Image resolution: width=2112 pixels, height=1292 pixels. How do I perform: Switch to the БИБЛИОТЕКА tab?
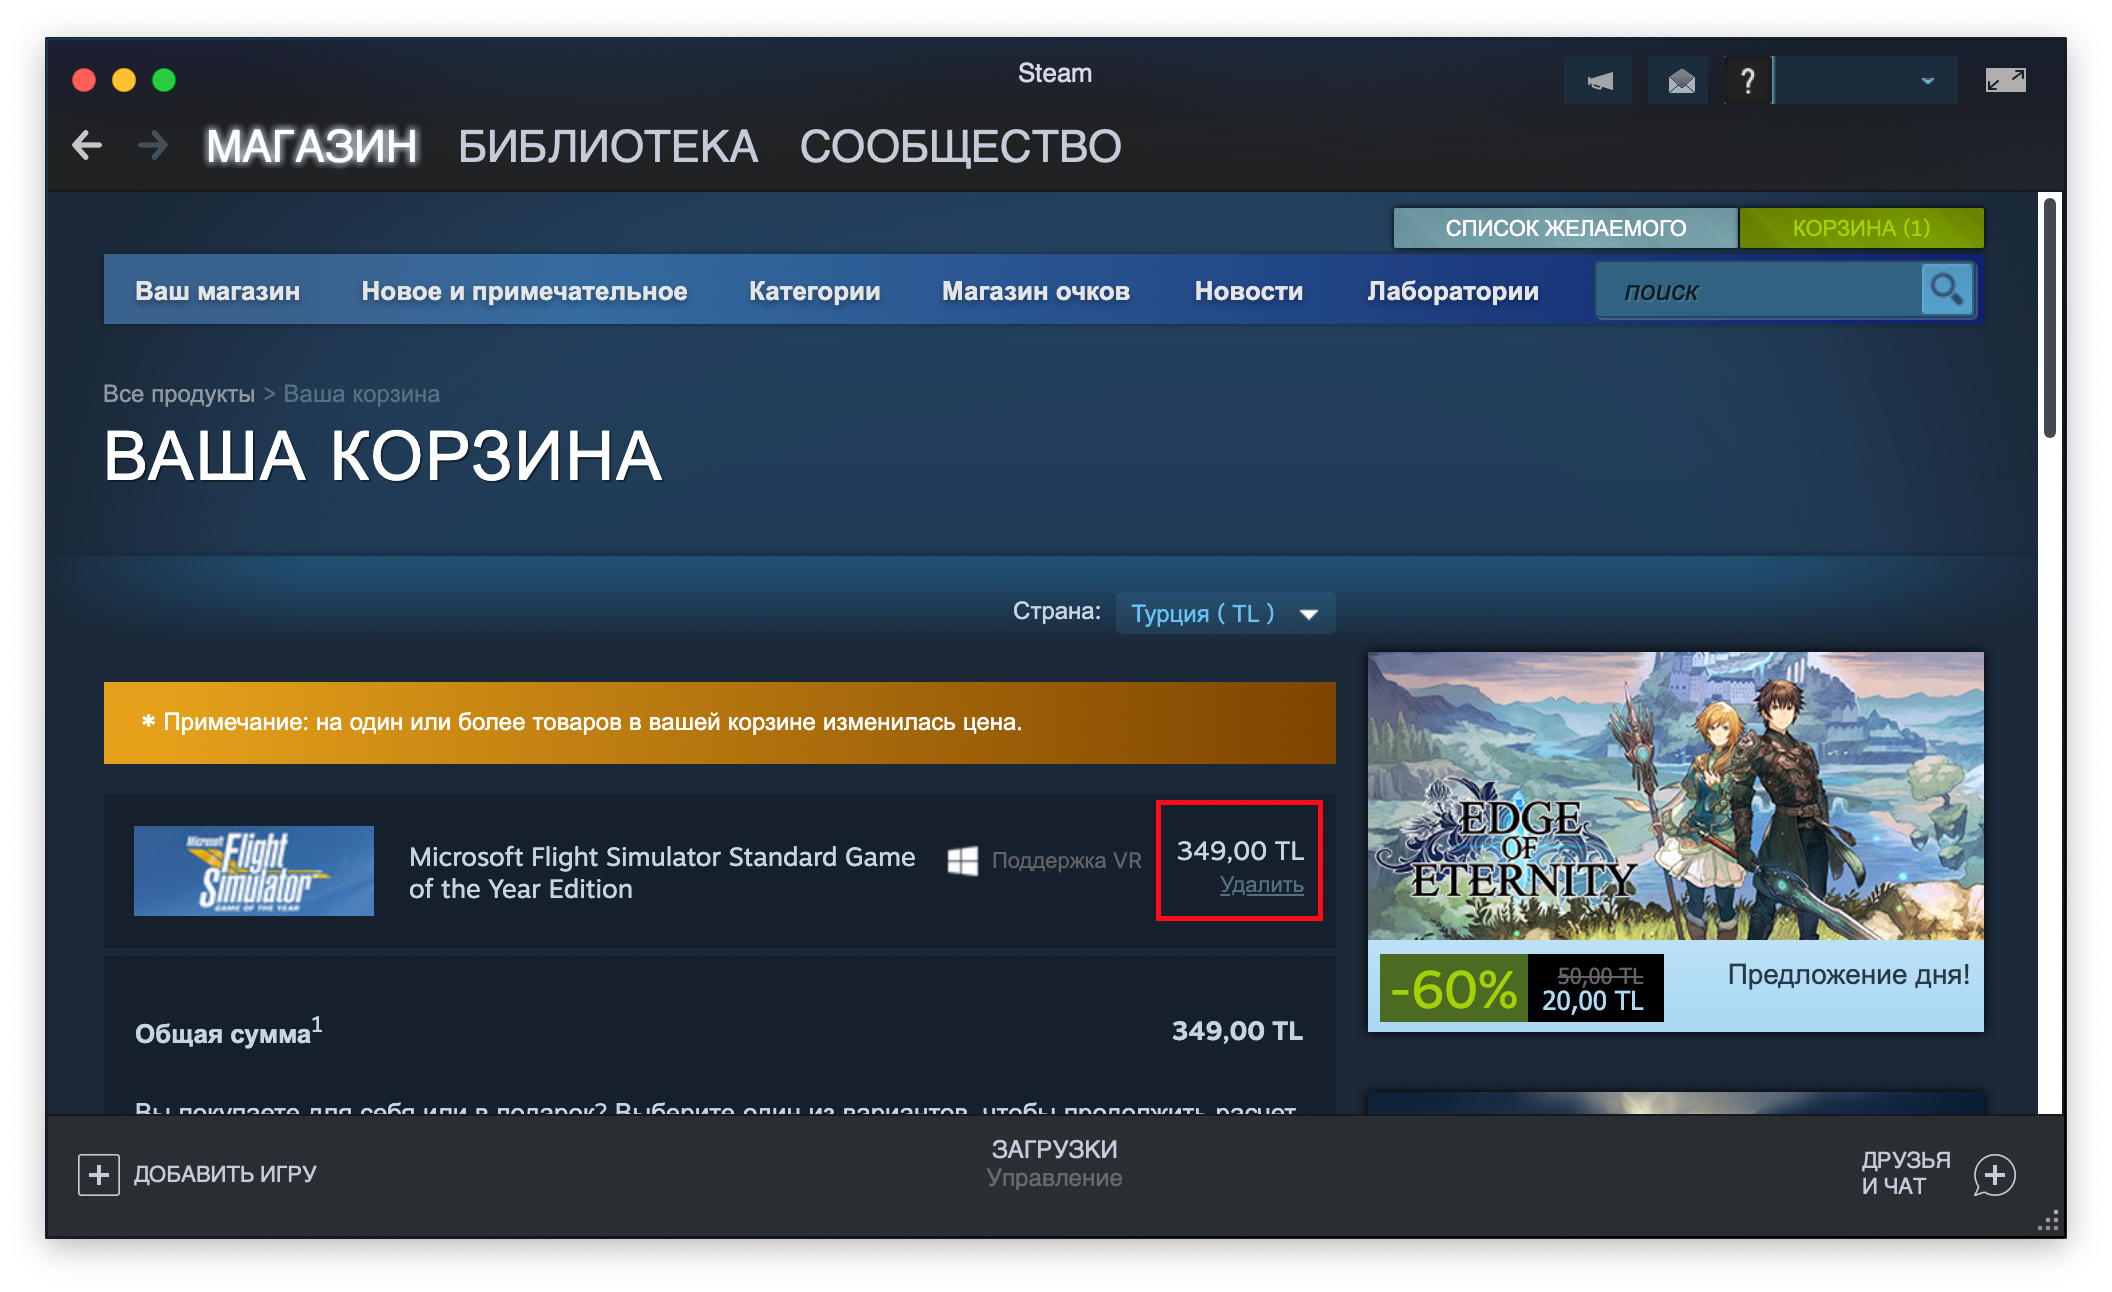(608, 147)
